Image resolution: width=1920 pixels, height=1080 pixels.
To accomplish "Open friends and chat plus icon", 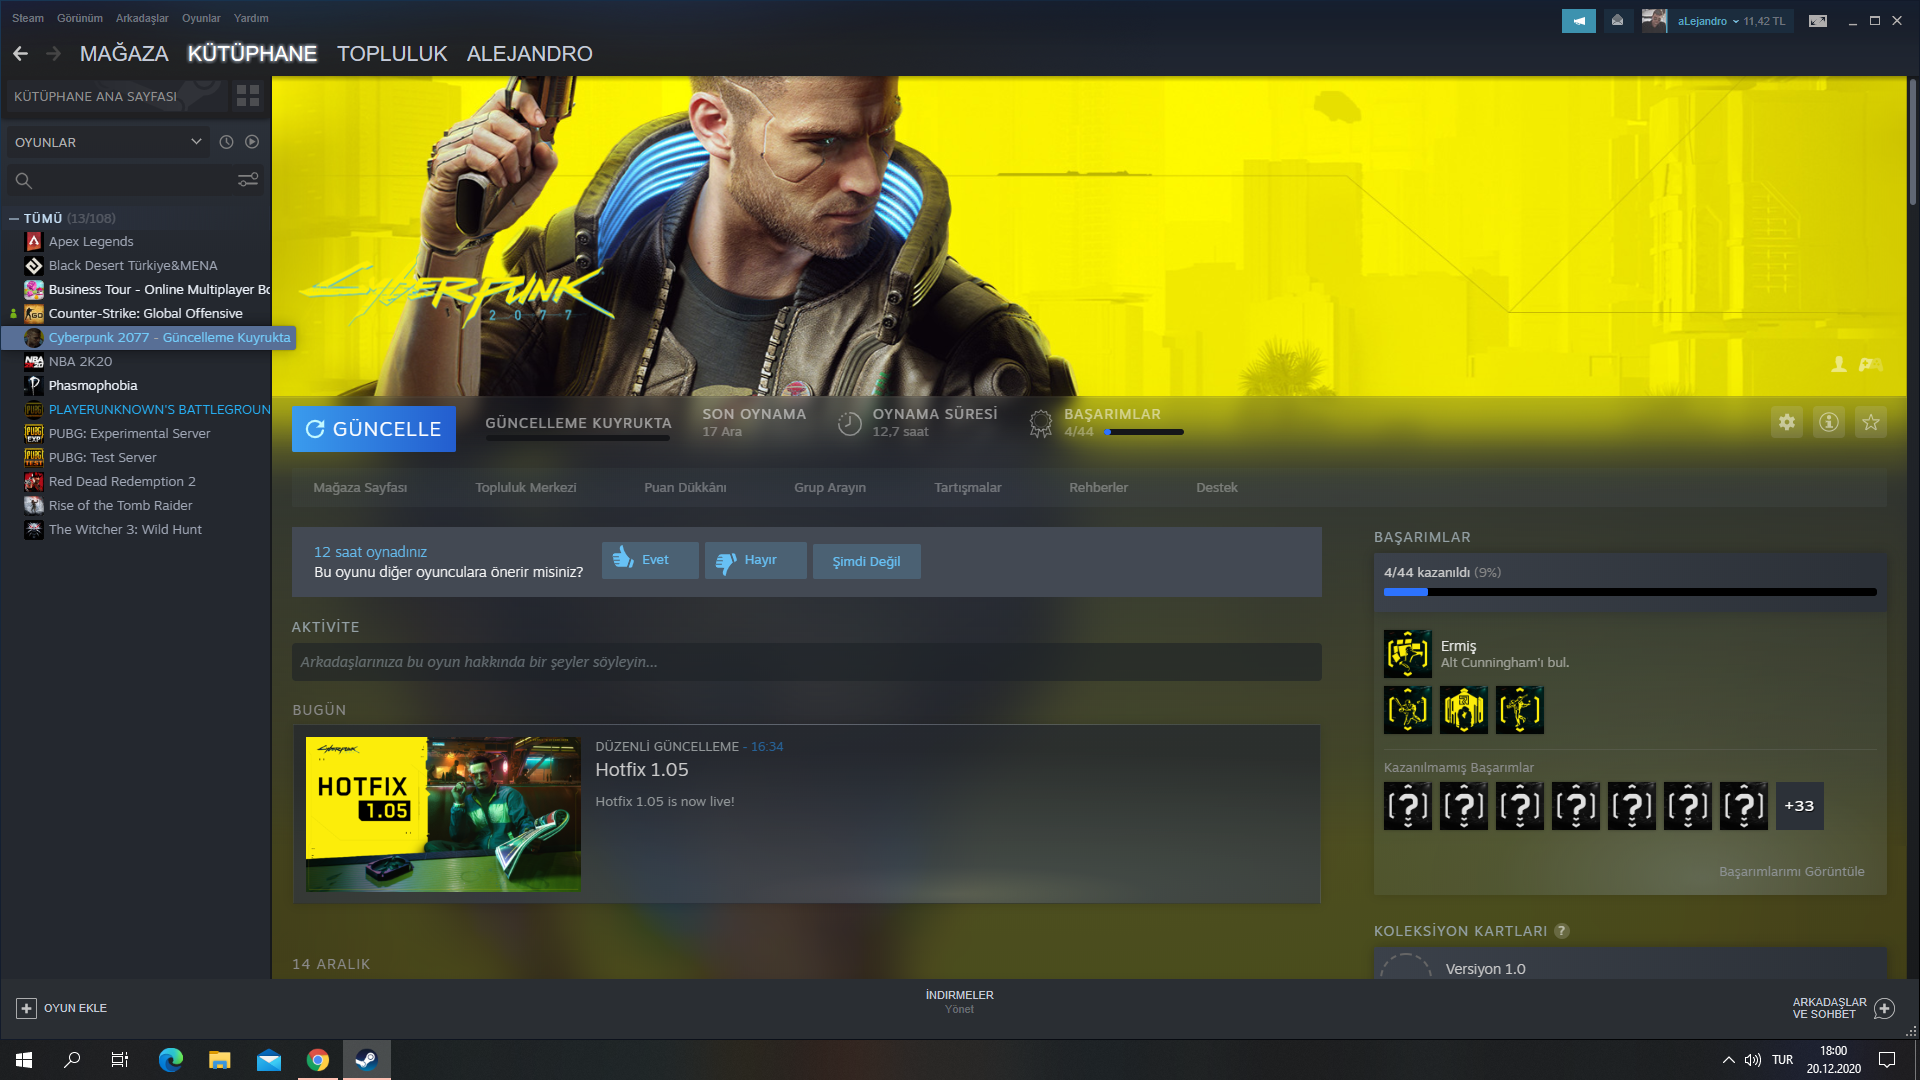I will point(1884,1008).
